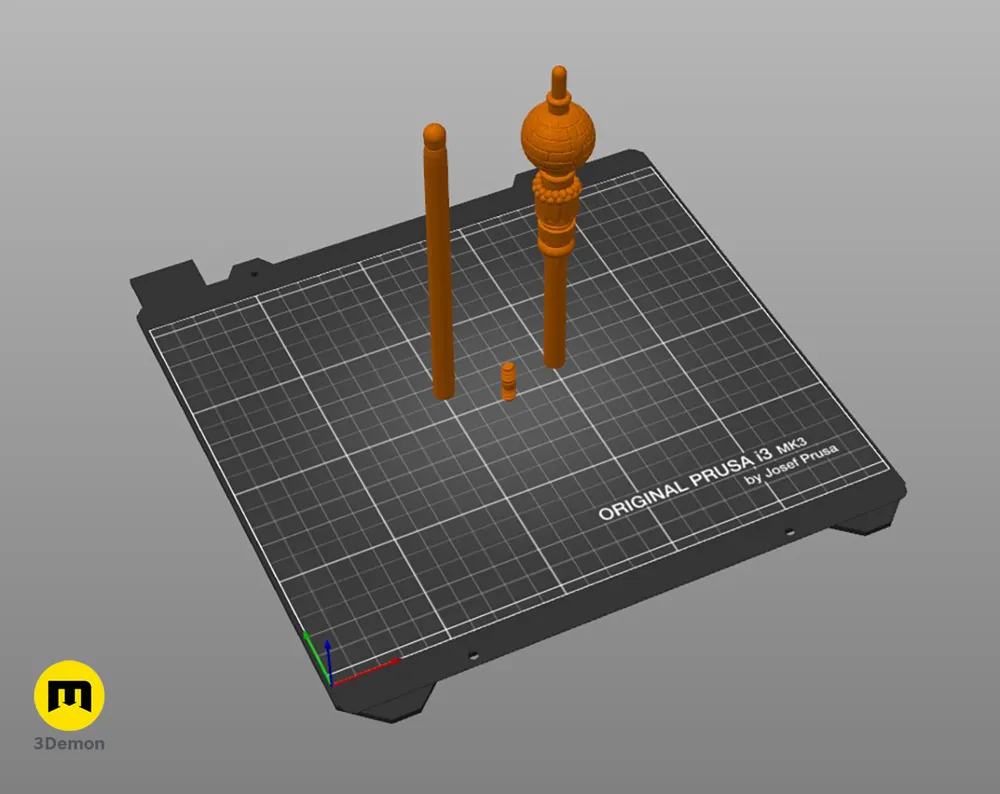
Task: Click the green Y axis arrow
Action: [316, 656]
